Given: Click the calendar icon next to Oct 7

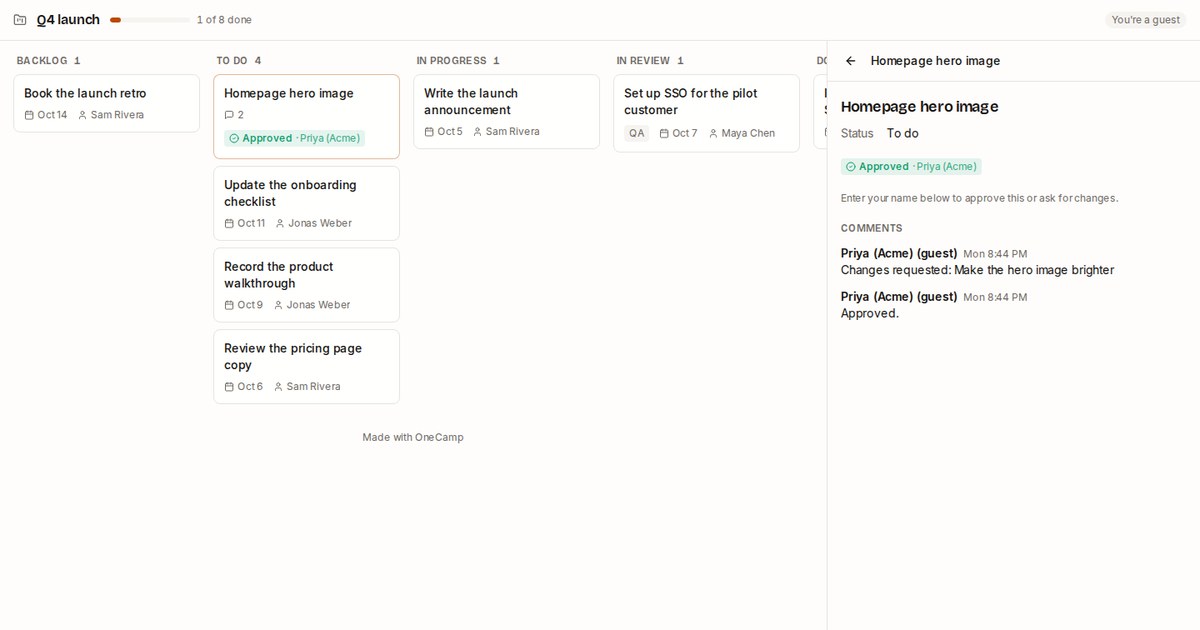Looking at the screenshot, I should [x=664, y=133].
